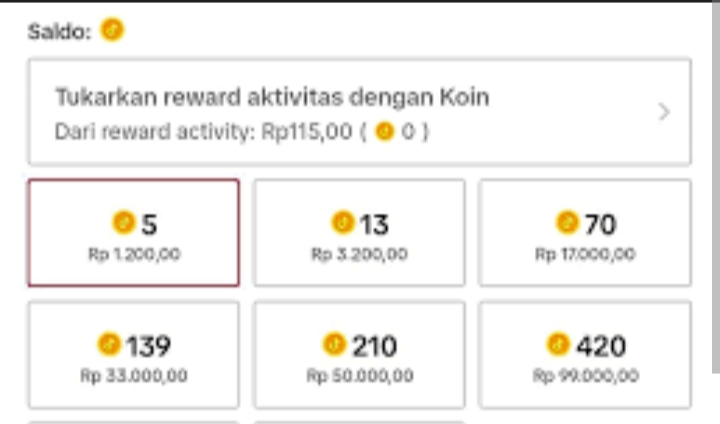The height and width of the screenshot is (424, 720).
Task: Click the coin icon on the 13 coin package
Action: click(x=343, y=223)
